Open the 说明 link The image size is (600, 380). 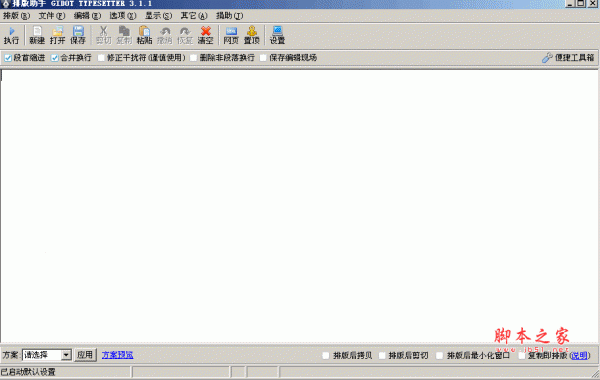(x=579, y=356)
